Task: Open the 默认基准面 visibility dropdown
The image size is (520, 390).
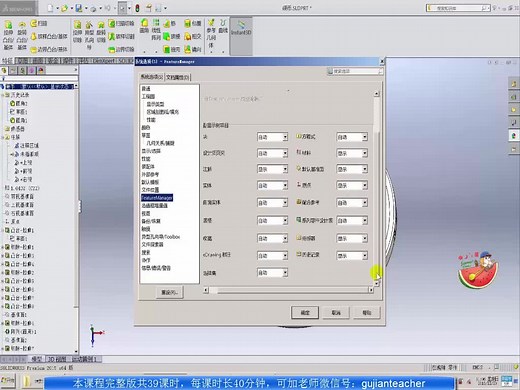Action: tap(352, 169)
